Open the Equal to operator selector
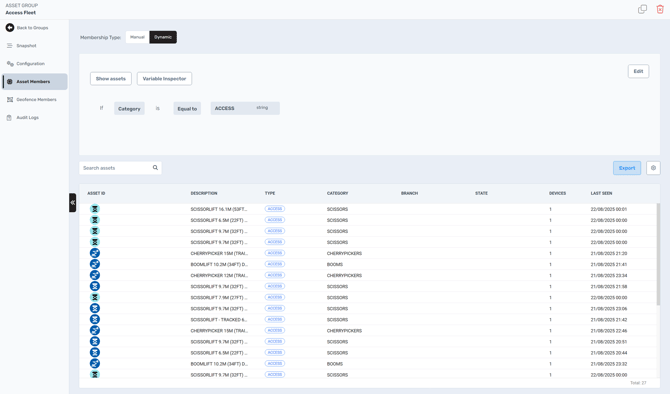Image resolution: width=670 pixels, height=394 pixels. [x=187, y=109]
